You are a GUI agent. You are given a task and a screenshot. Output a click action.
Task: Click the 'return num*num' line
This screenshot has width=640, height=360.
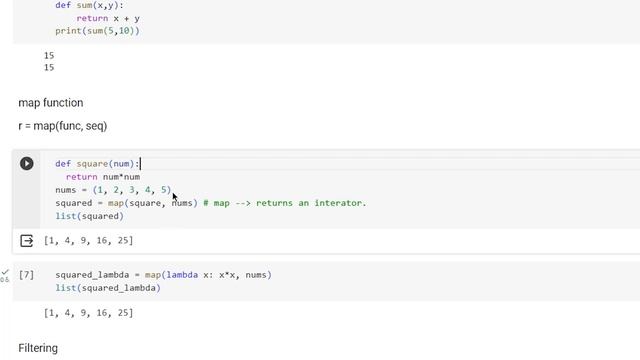pyautogui.click(x=103, y=177)
